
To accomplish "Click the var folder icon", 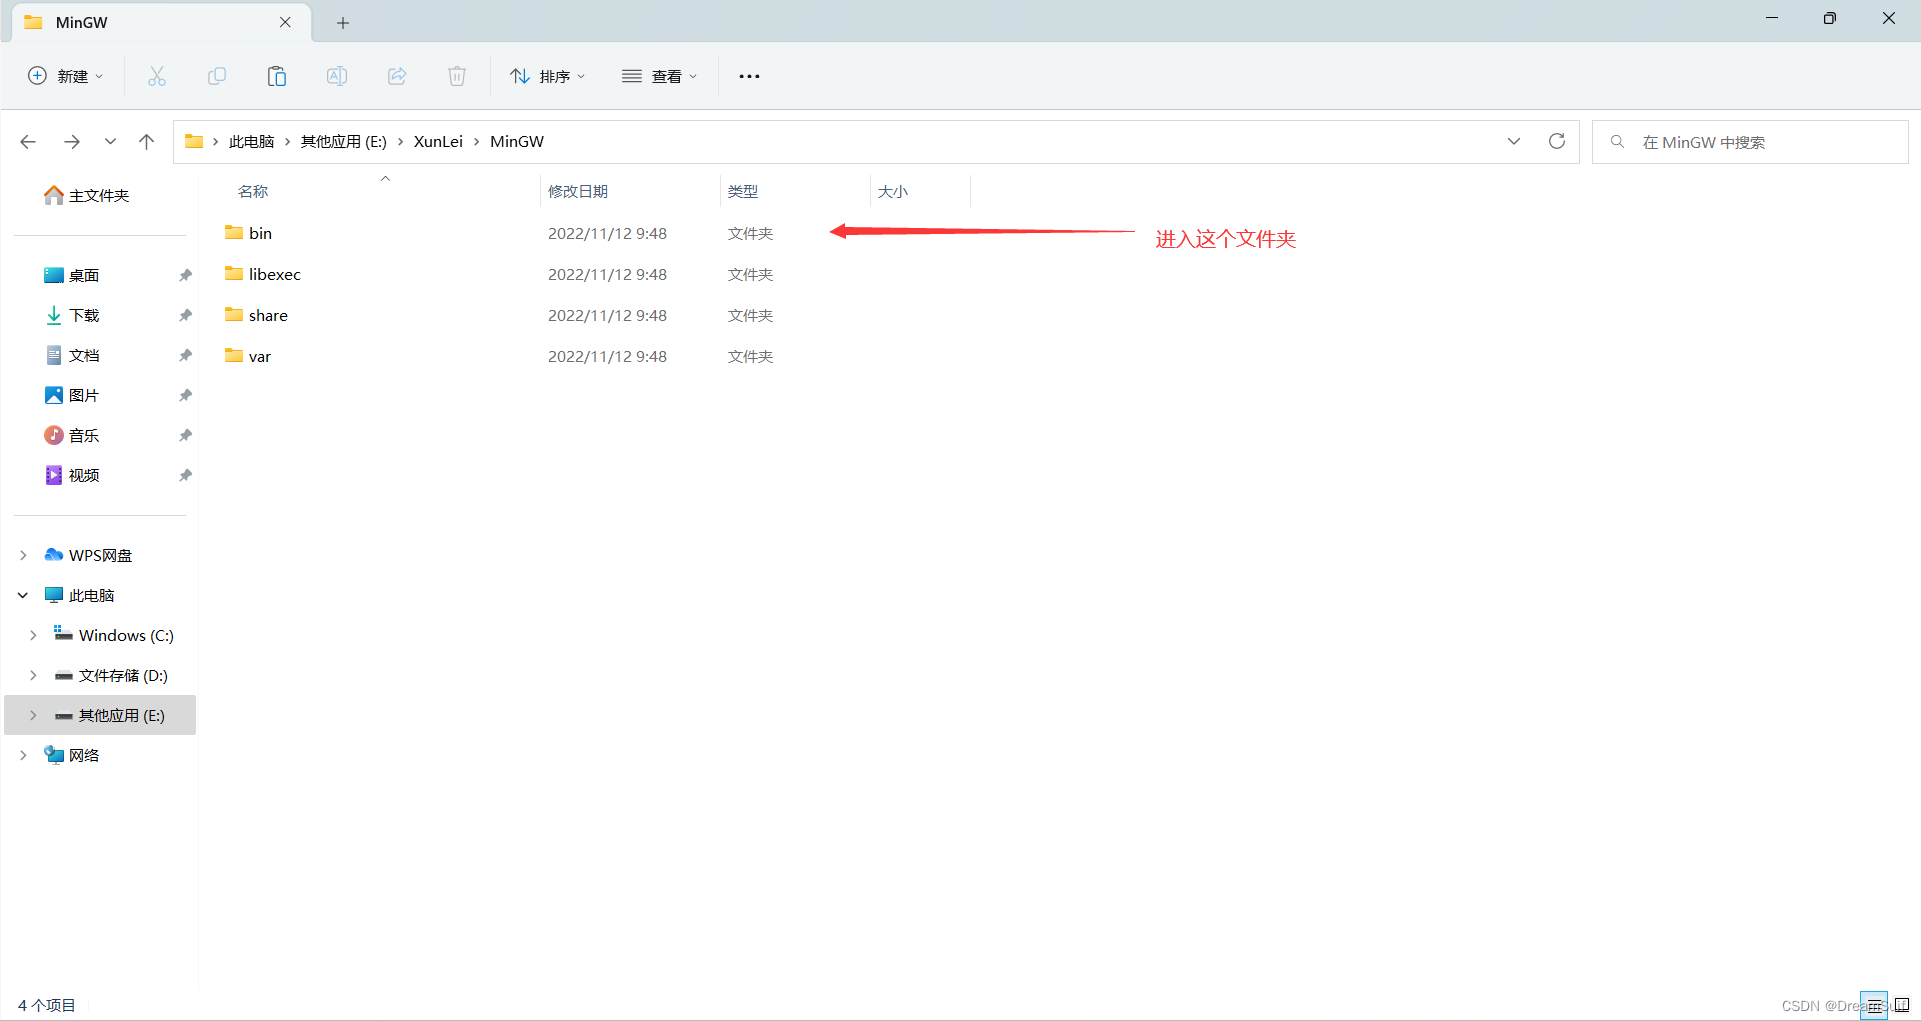I will click(x=234, y=355).
